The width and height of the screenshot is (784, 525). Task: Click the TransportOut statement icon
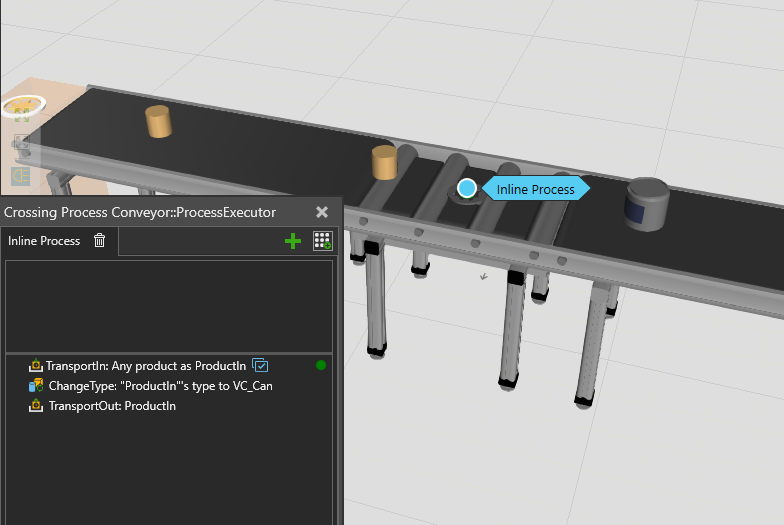(x=36, y=406)
